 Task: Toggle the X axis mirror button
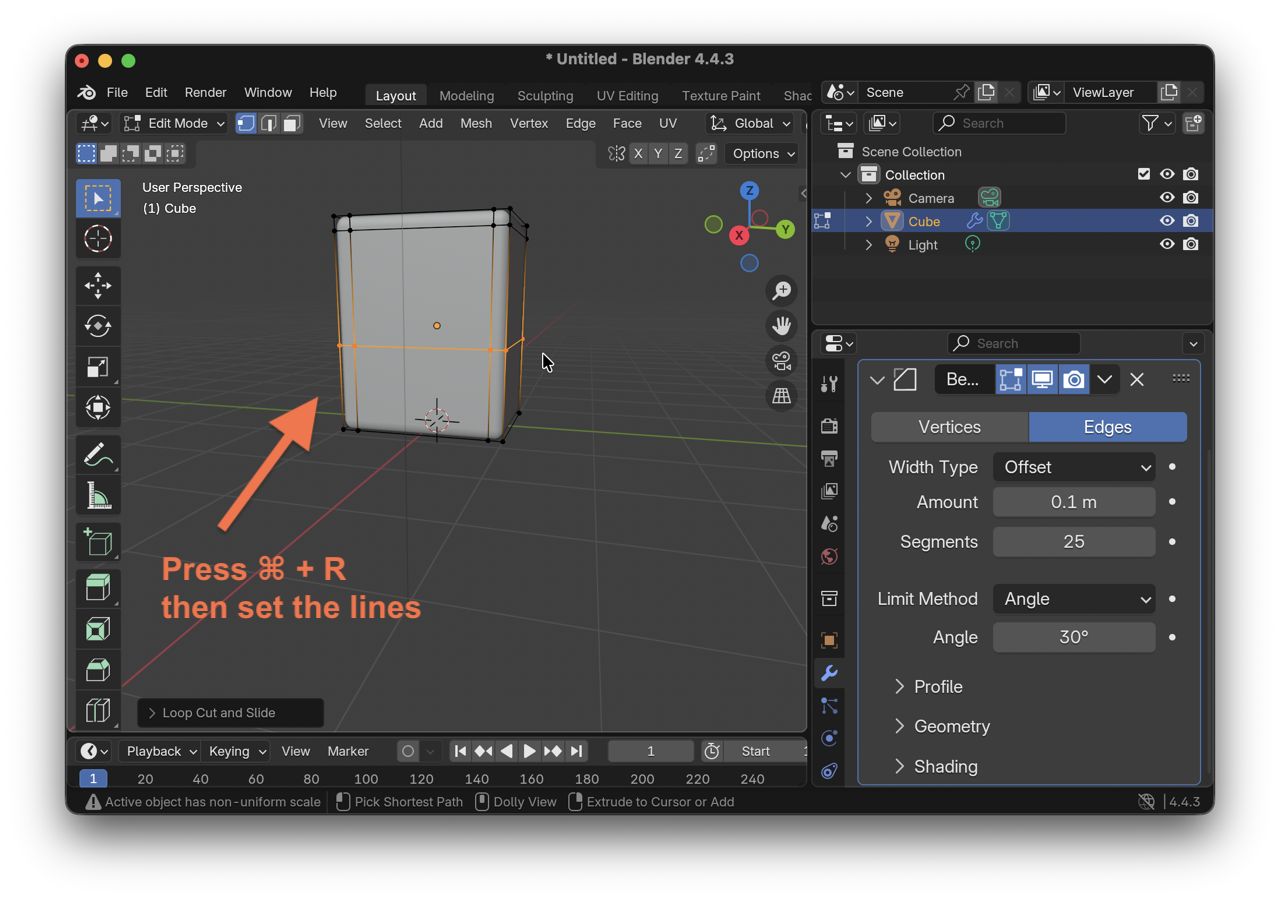tap(638, 153)
